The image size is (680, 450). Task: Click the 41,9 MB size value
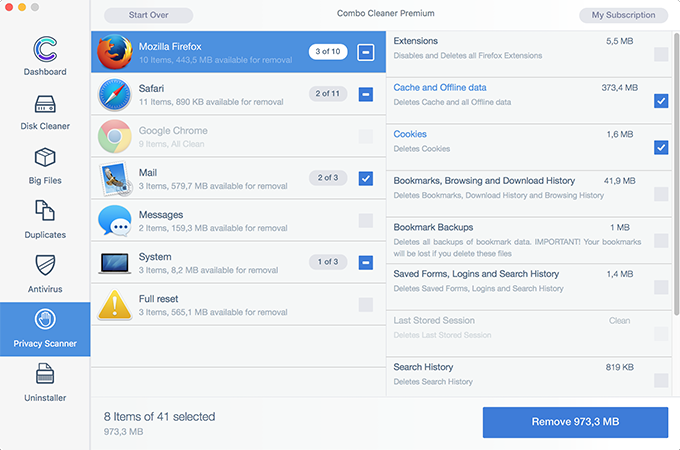tap(619, 181)
